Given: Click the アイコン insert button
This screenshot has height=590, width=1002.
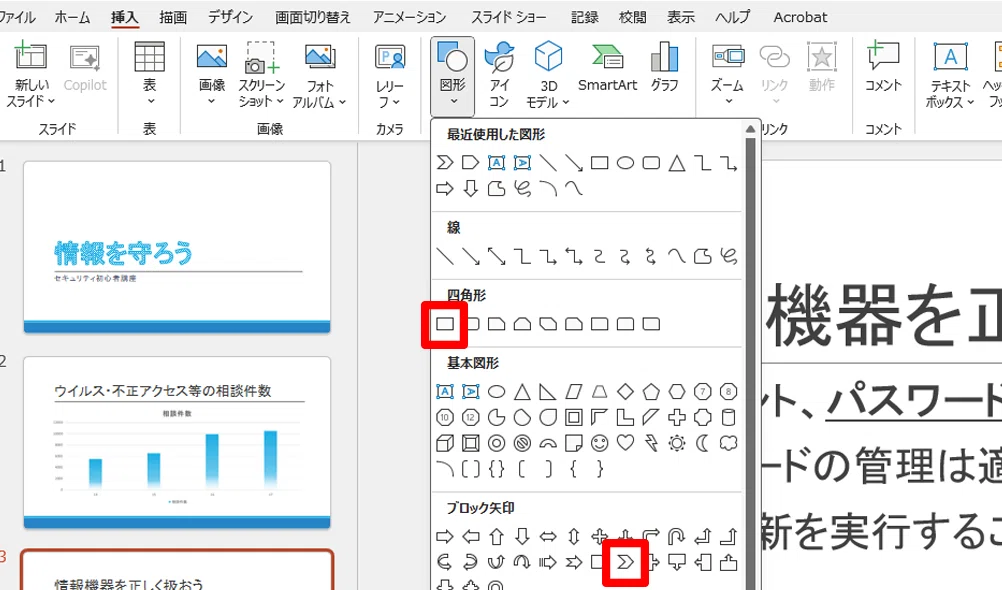Looking at the screenshot, I should [x=499, y=74].
